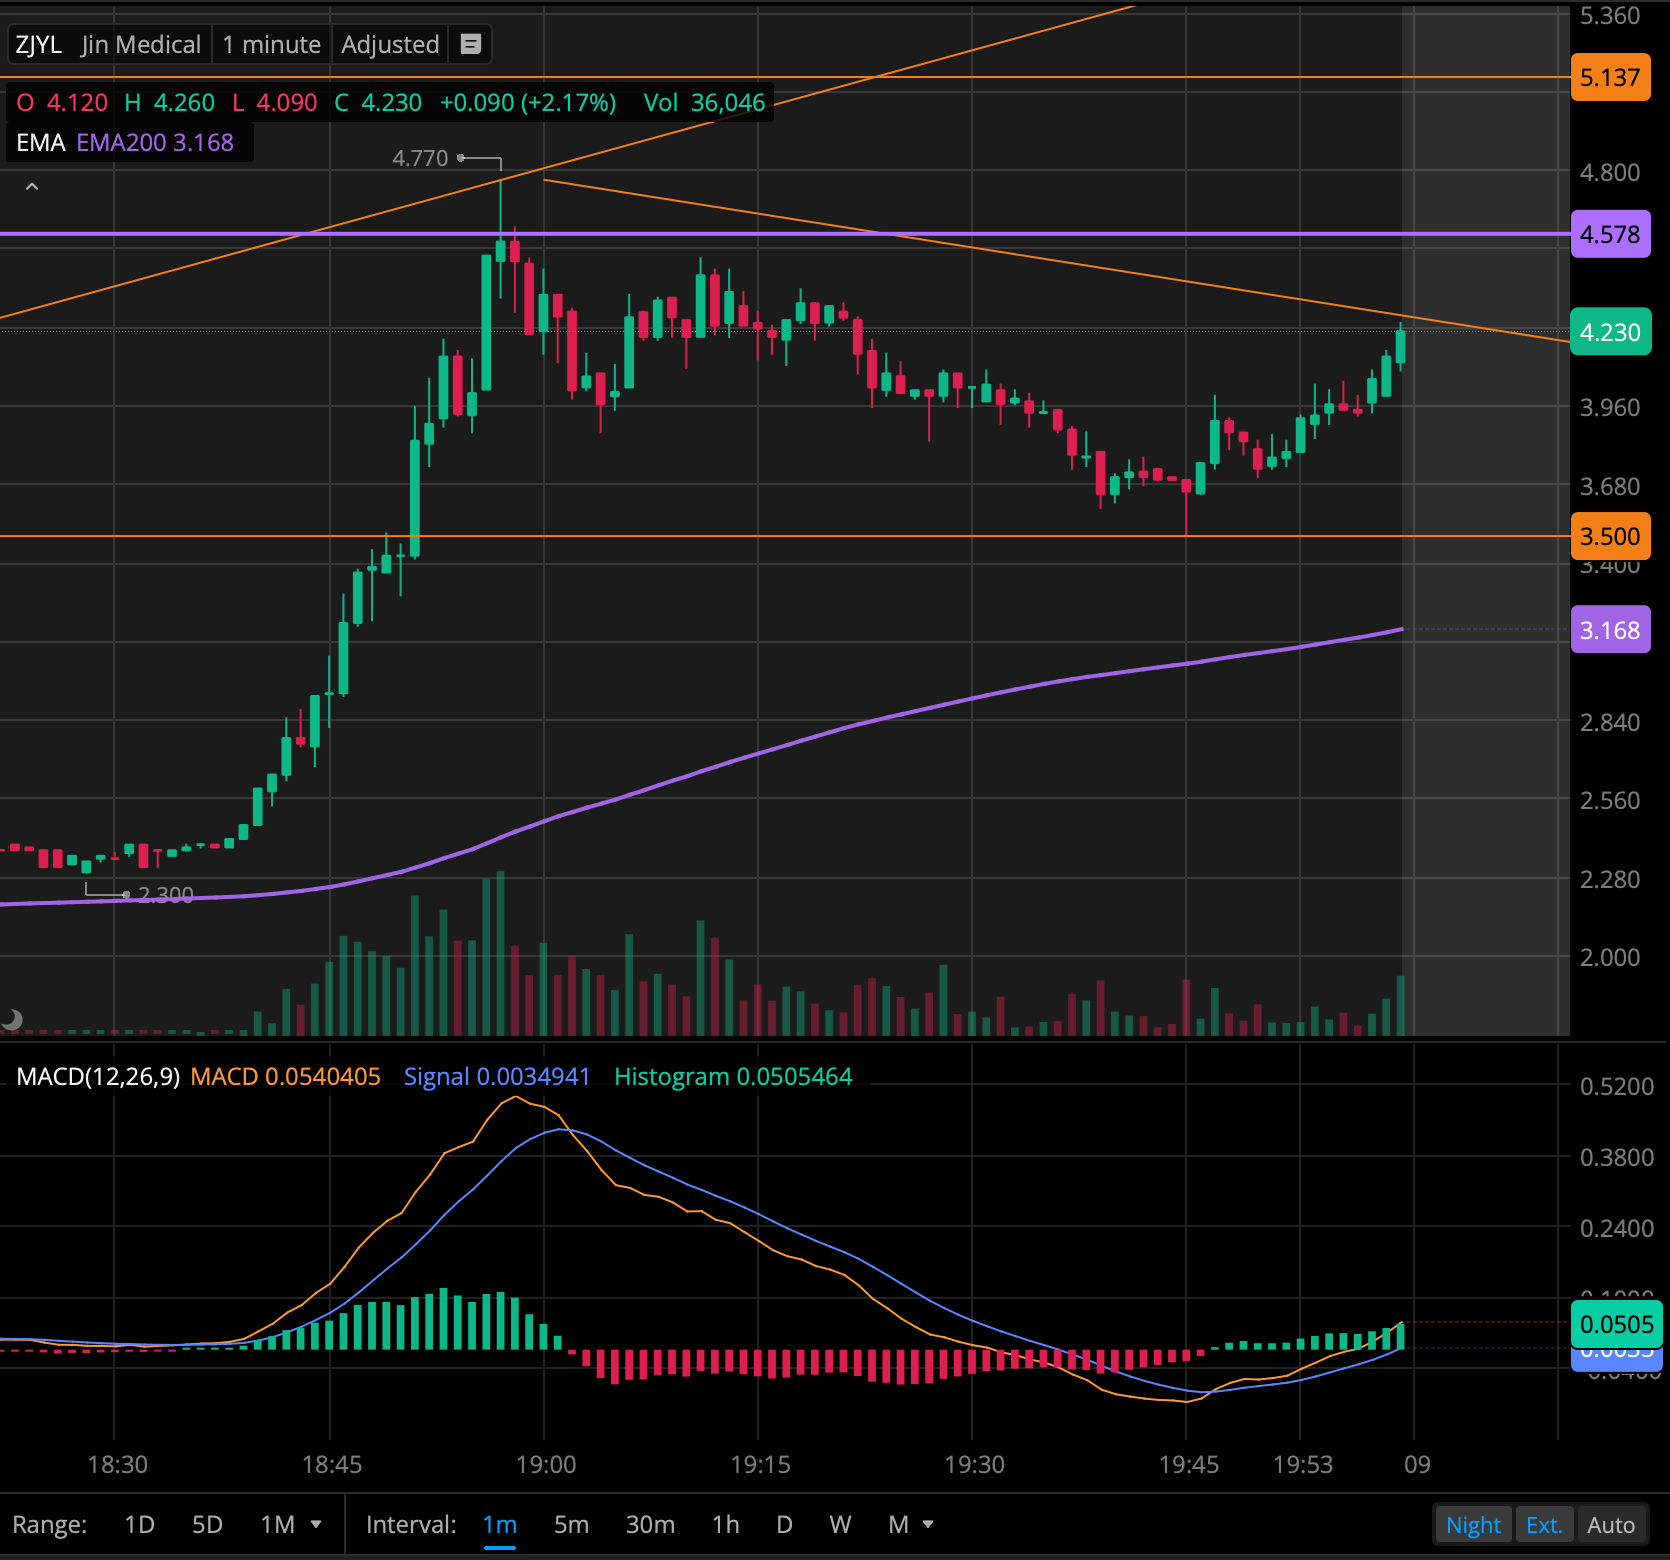Click the 2.560 price axis label
This screenshot has width=1670, height=1560.
click(1610, 800)
